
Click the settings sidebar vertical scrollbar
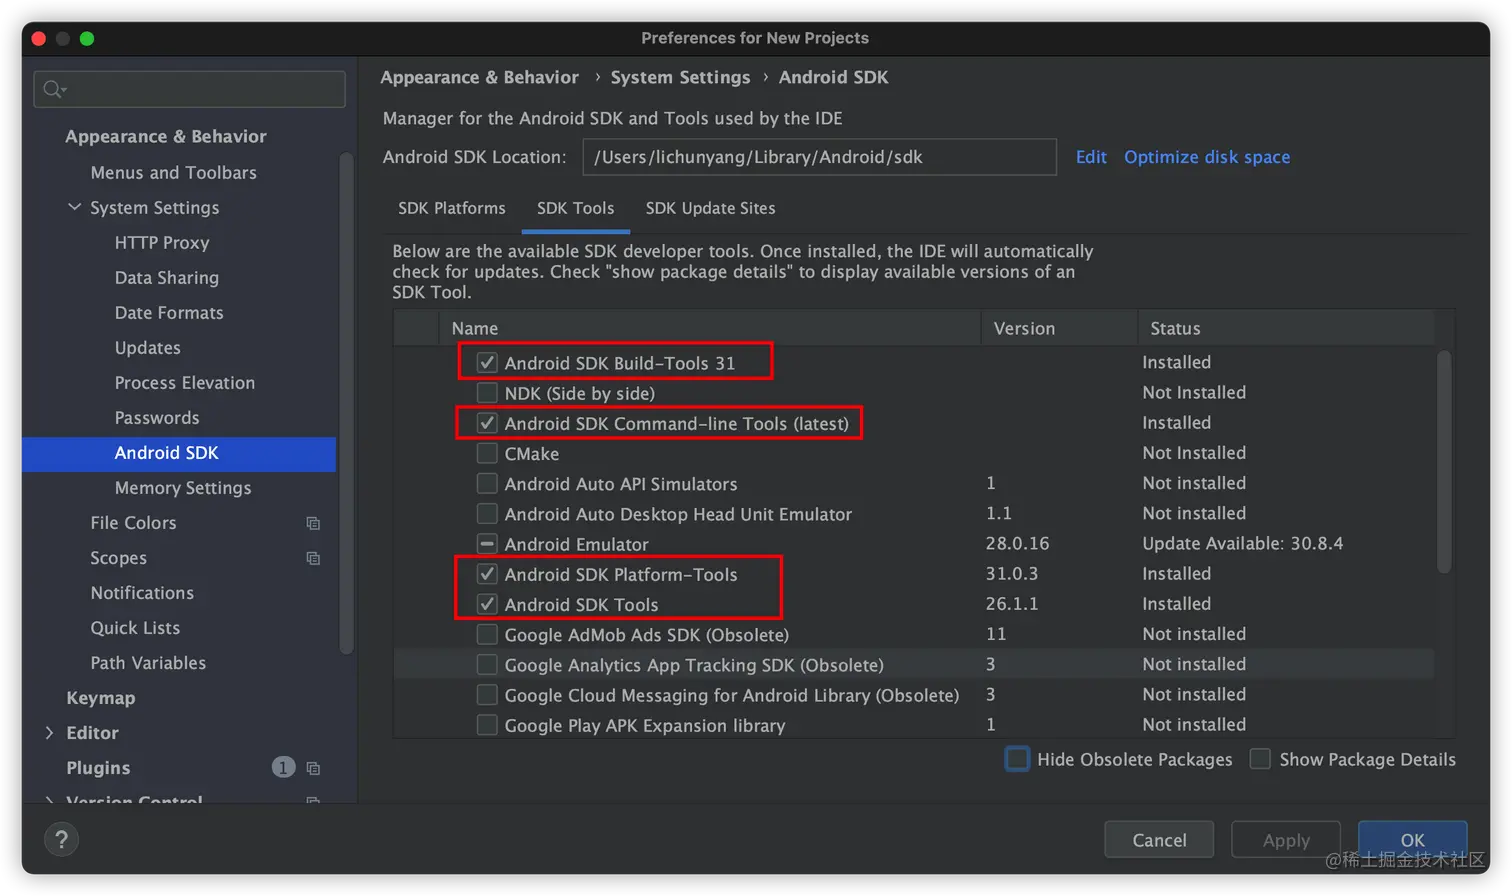point(346,403)
